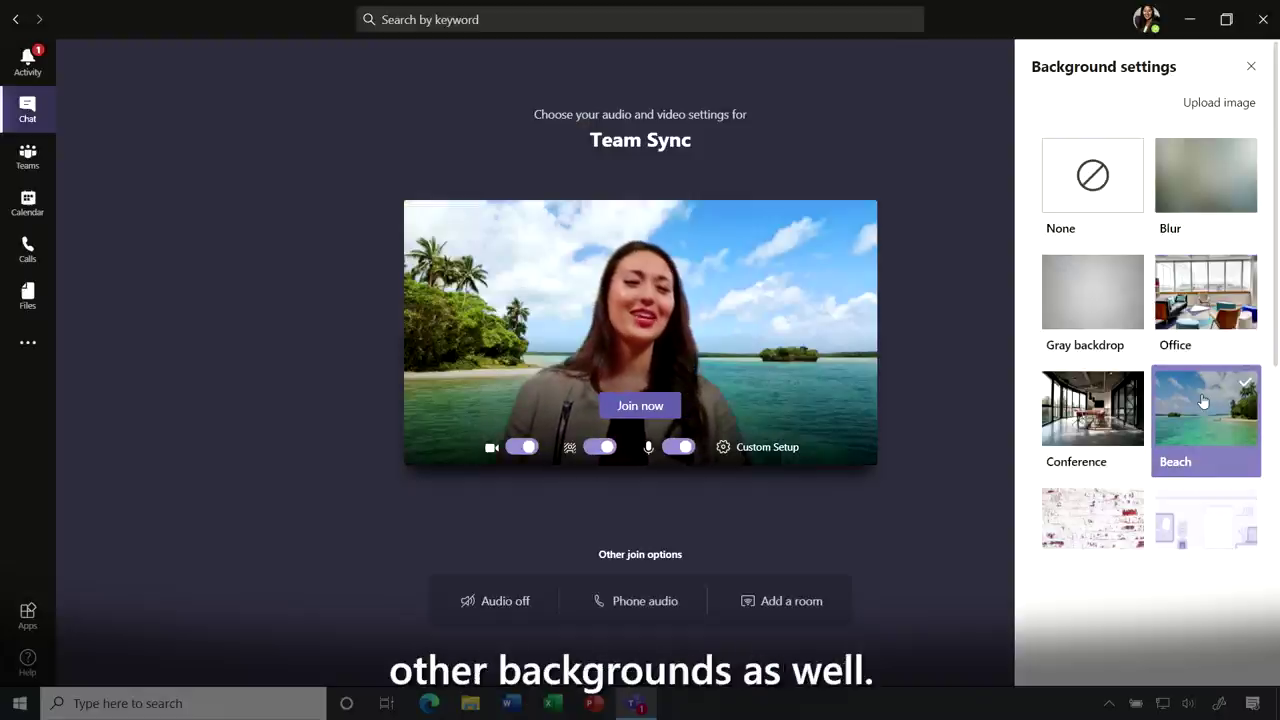Select the Audio off join option
This screenshot has height=720, width=1280.
(x=495, y=601)
